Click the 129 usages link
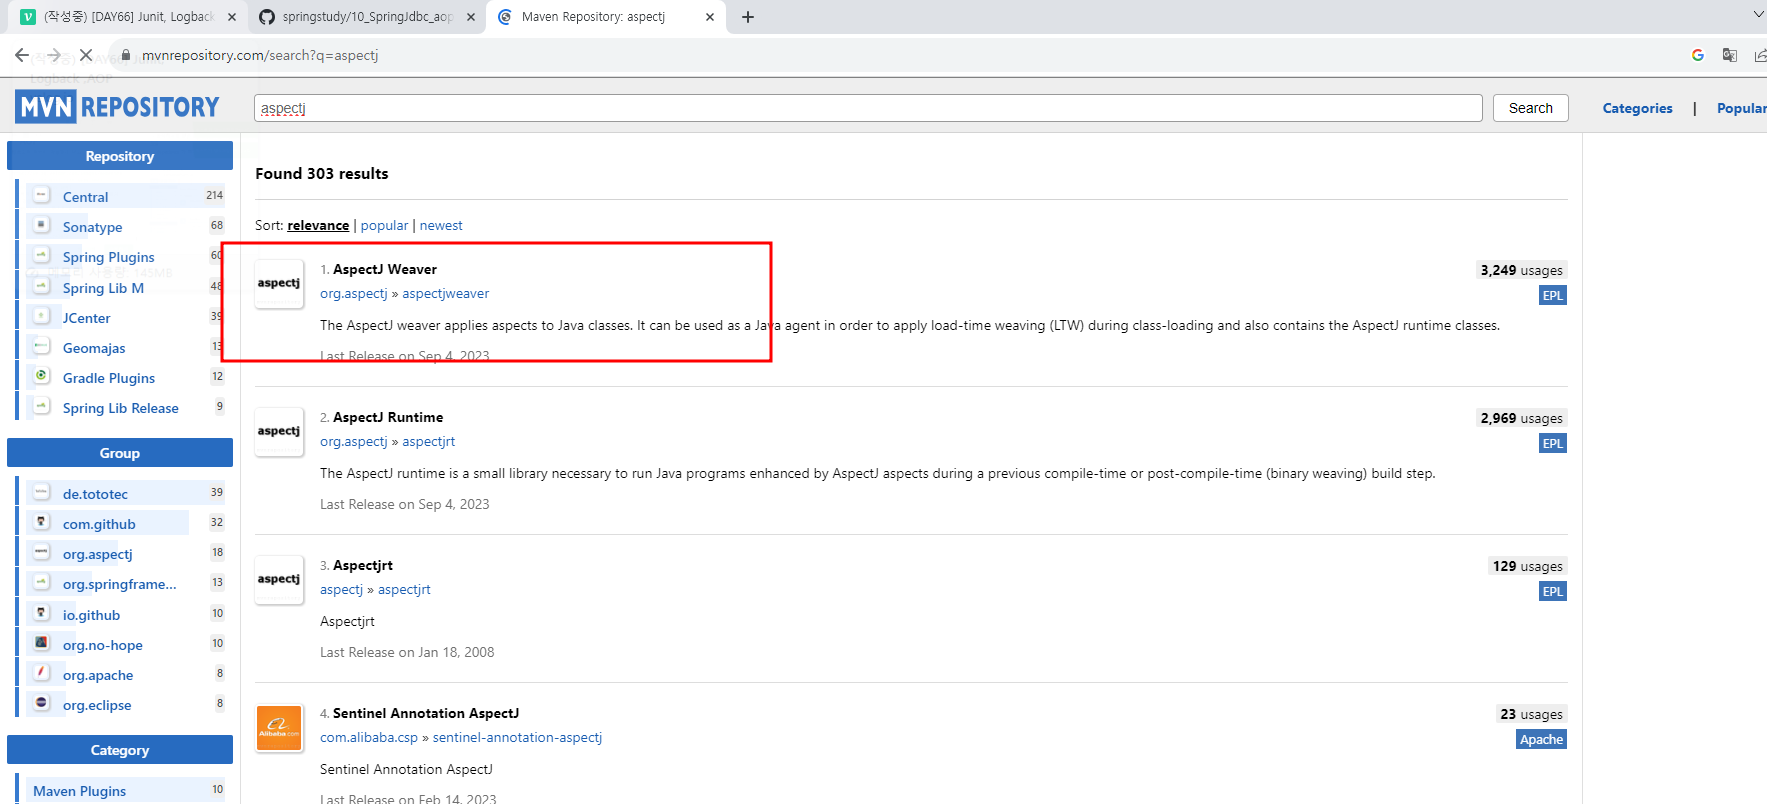The width and height of the screenshot is (1767, 804). click(x=1527, y=566)
